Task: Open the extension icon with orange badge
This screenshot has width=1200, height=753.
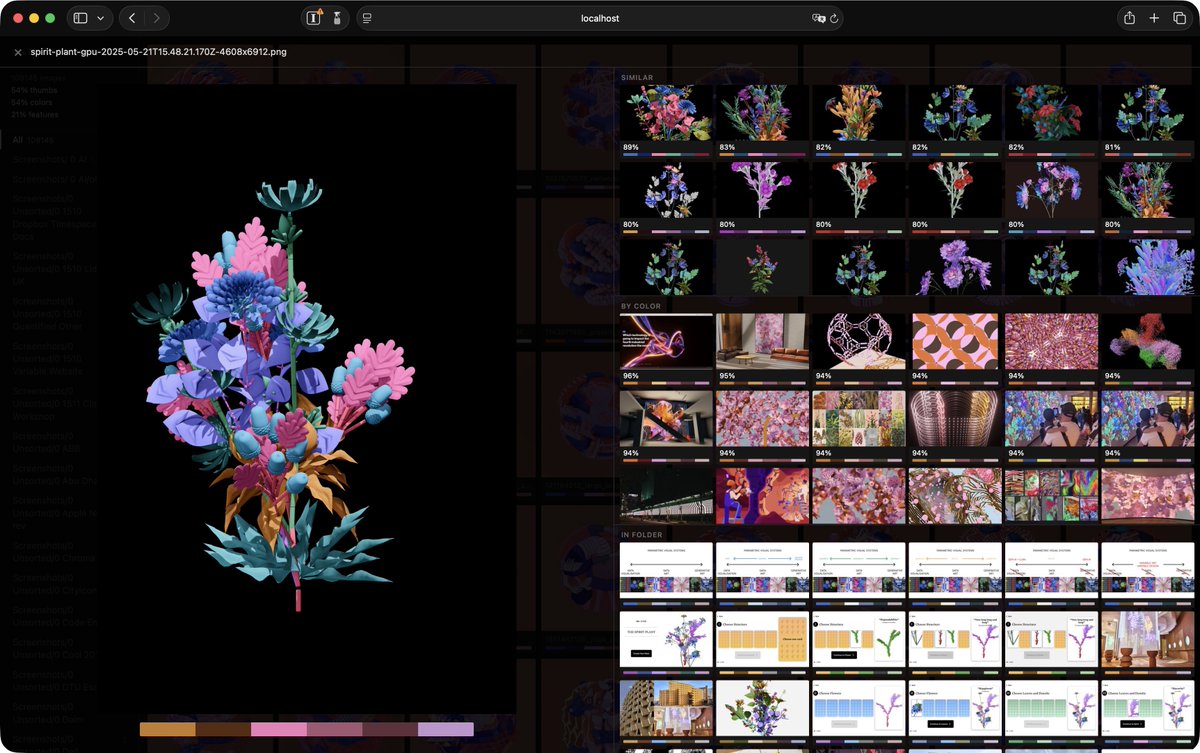Action: pyautogui.click(x=314, y=18)
